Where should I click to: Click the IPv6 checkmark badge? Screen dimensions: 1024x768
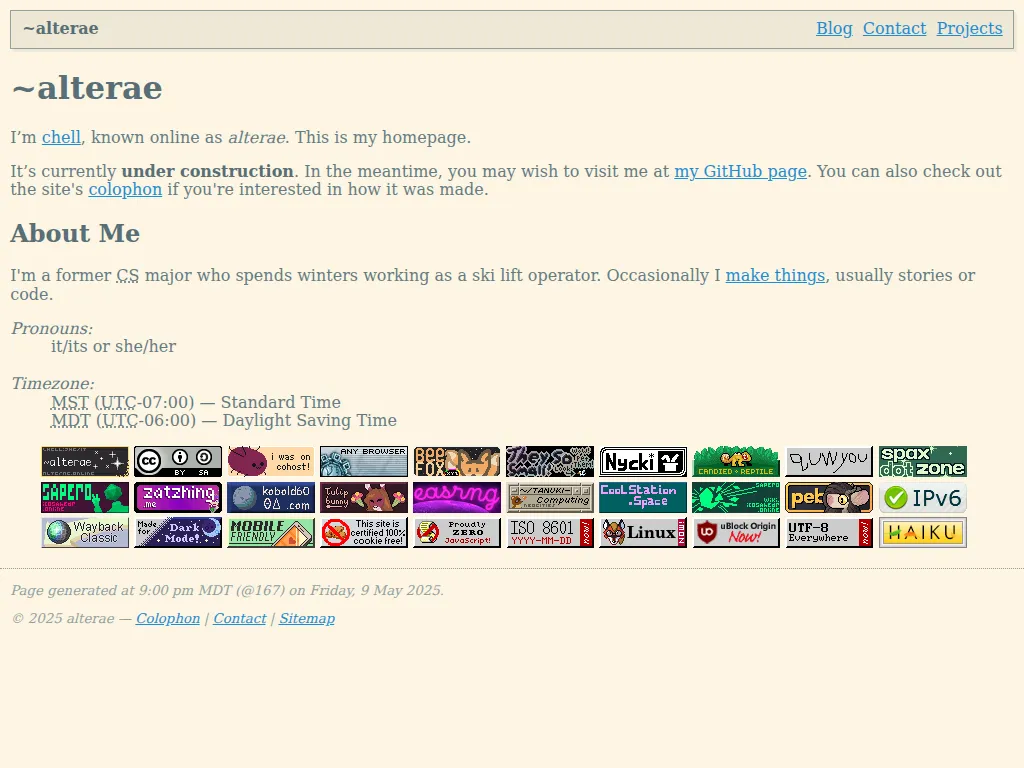(922, 497)
